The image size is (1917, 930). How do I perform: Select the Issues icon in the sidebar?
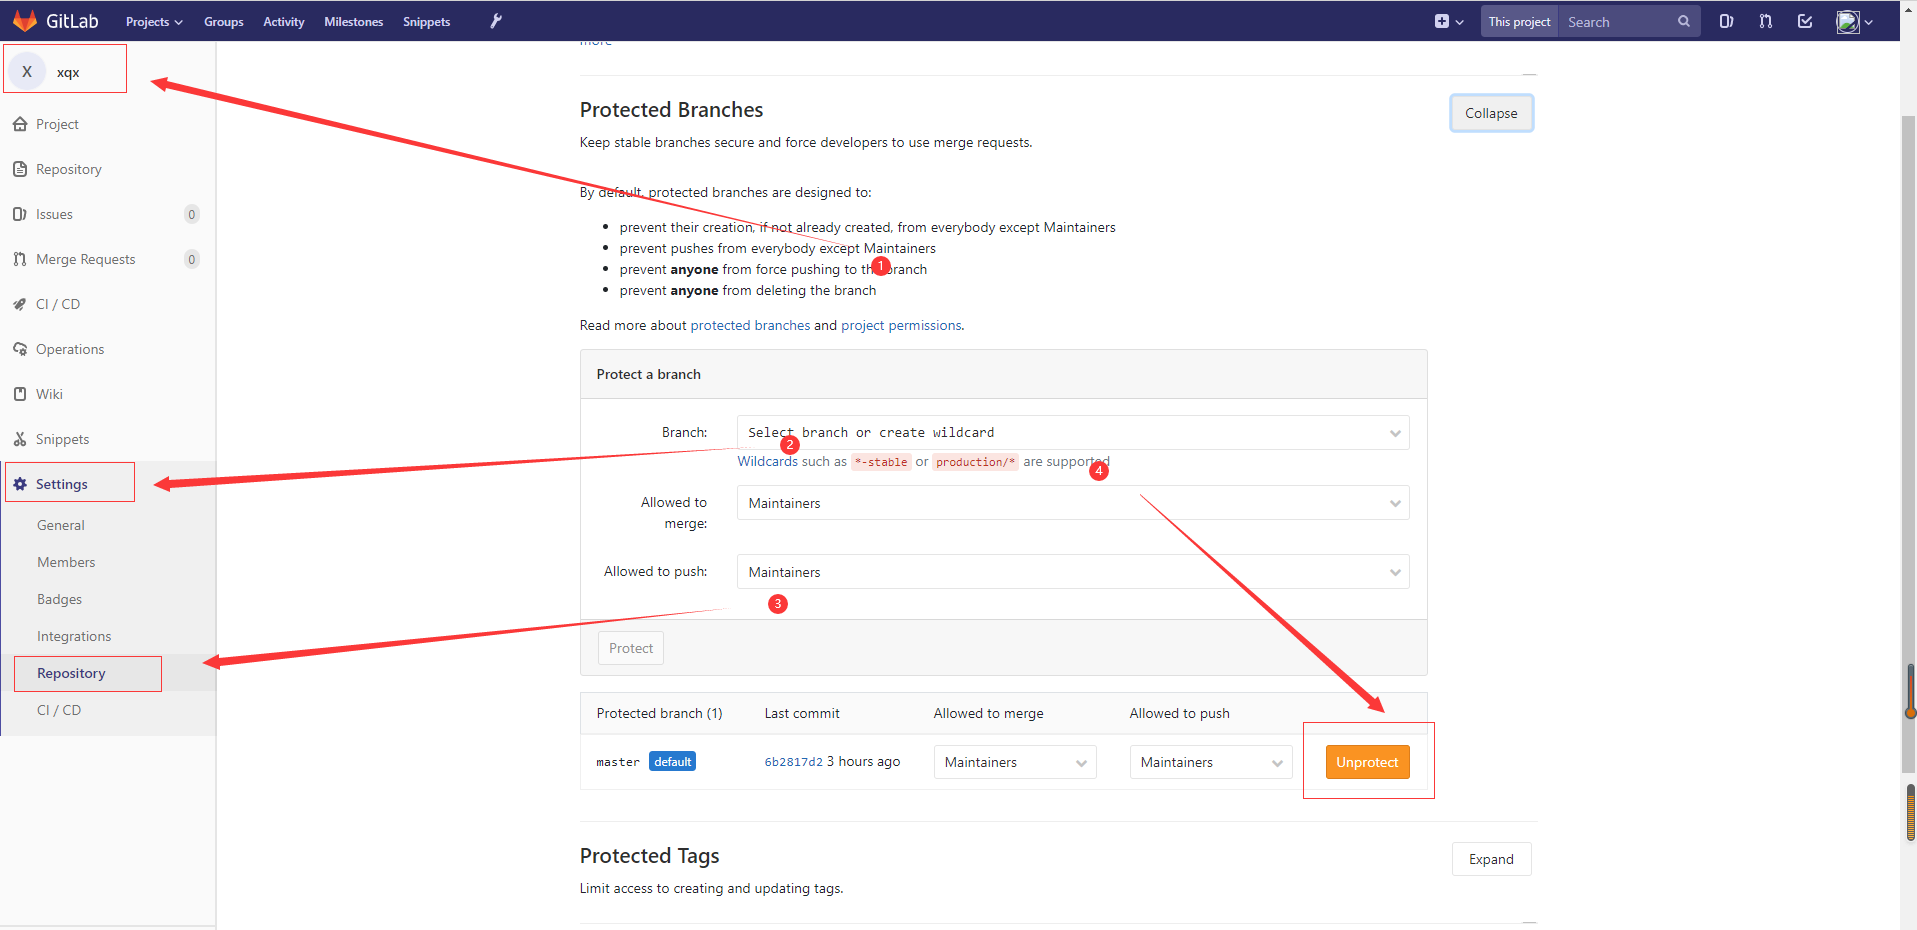point(20,213)
